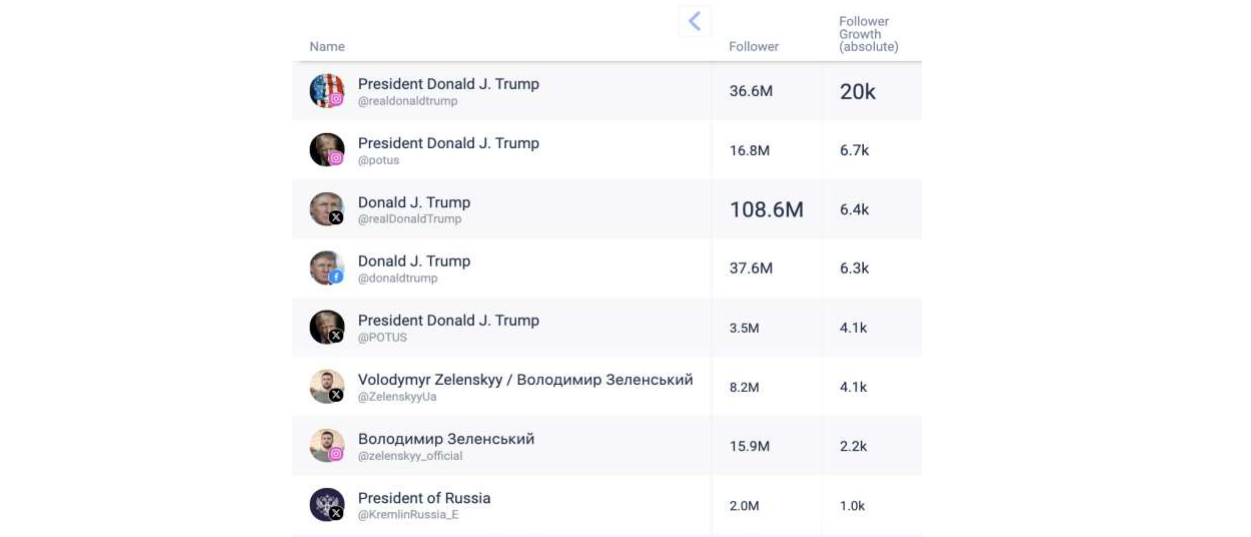
Task: Click the @realdonaldtrump Instagram profile avatar
Action: (x=327, y=91)
